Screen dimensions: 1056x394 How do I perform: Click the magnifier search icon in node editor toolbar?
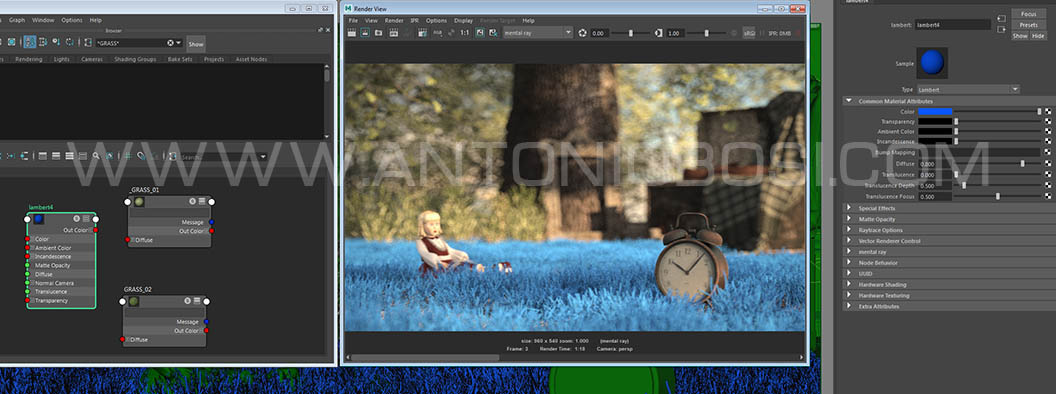[96, 156]
